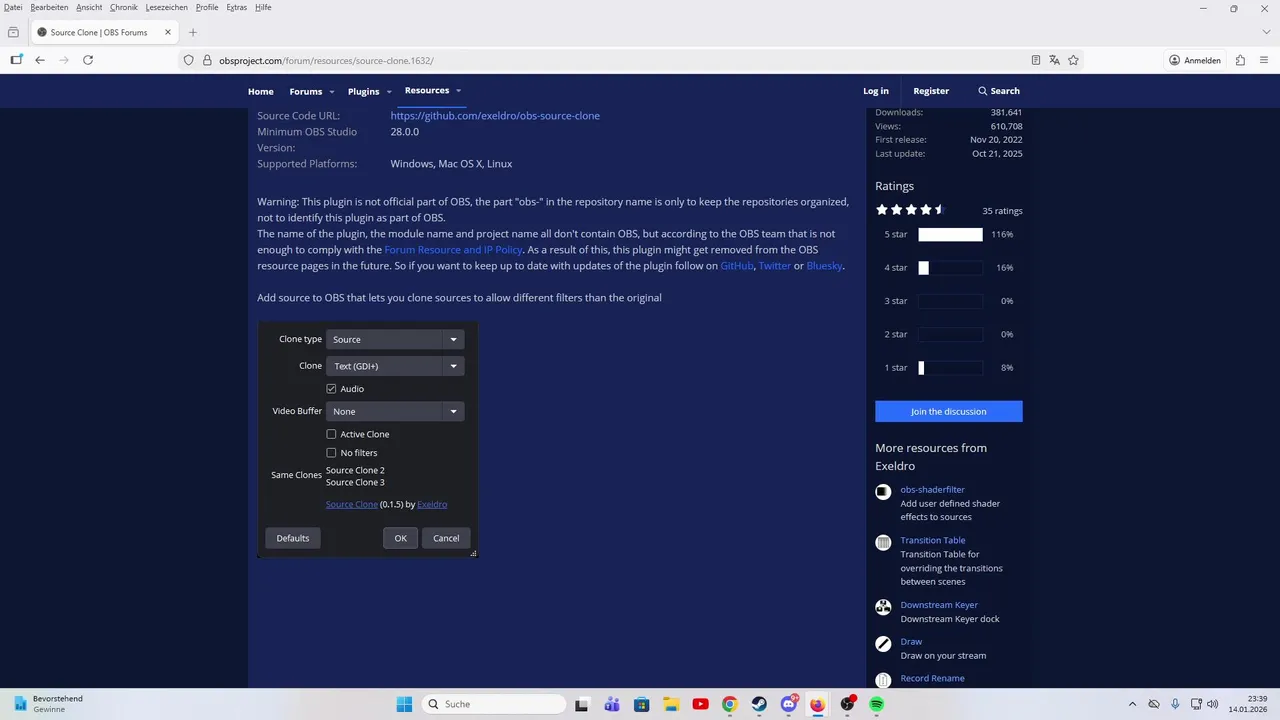Open the Clone type dropdown showing Source
Image resolution: width=1280 pixels, height=720 pixels.
click(x=395, y=339)
